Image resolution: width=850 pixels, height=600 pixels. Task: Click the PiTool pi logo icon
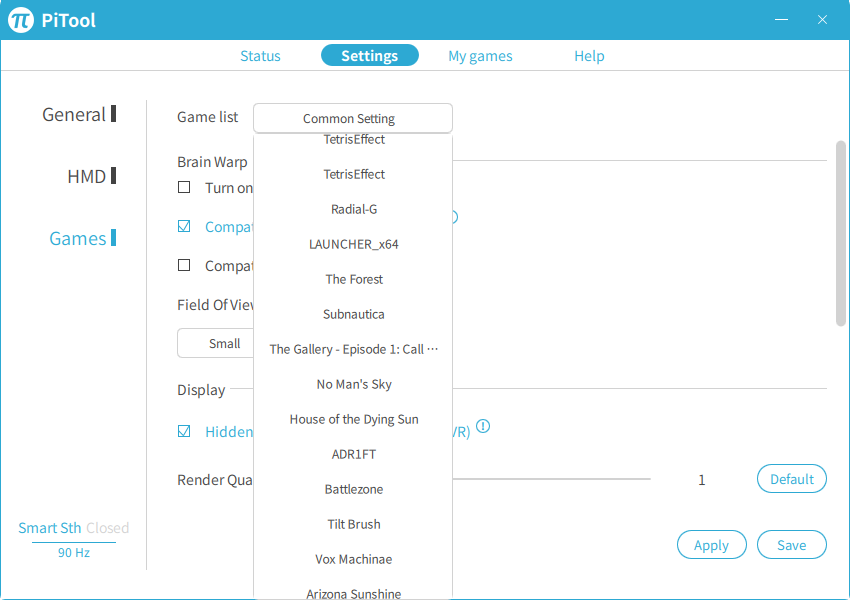tap(22, 20)
